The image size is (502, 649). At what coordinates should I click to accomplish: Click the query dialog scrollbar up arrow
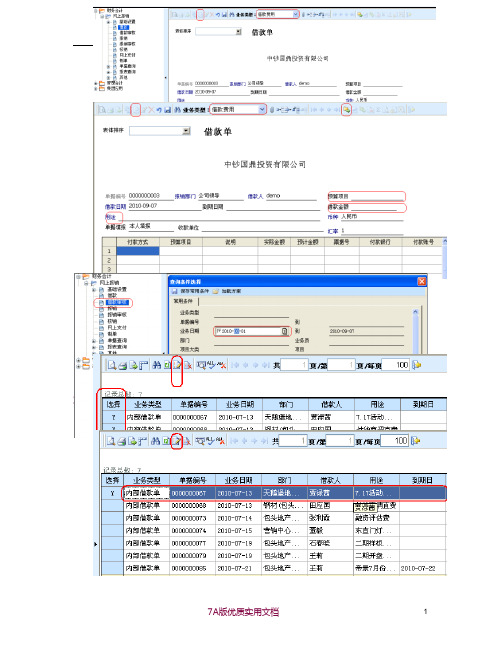415,312
